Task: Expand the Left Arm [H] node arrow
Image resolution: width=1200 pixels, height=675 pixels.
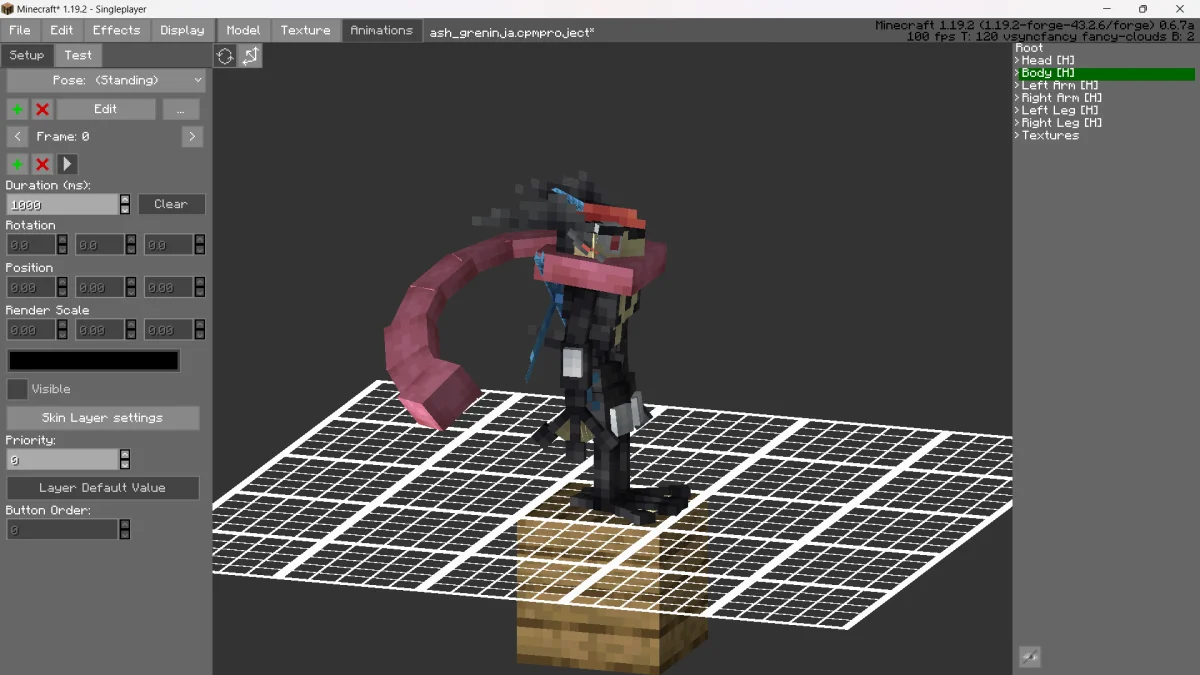Action: point(1017,86)
